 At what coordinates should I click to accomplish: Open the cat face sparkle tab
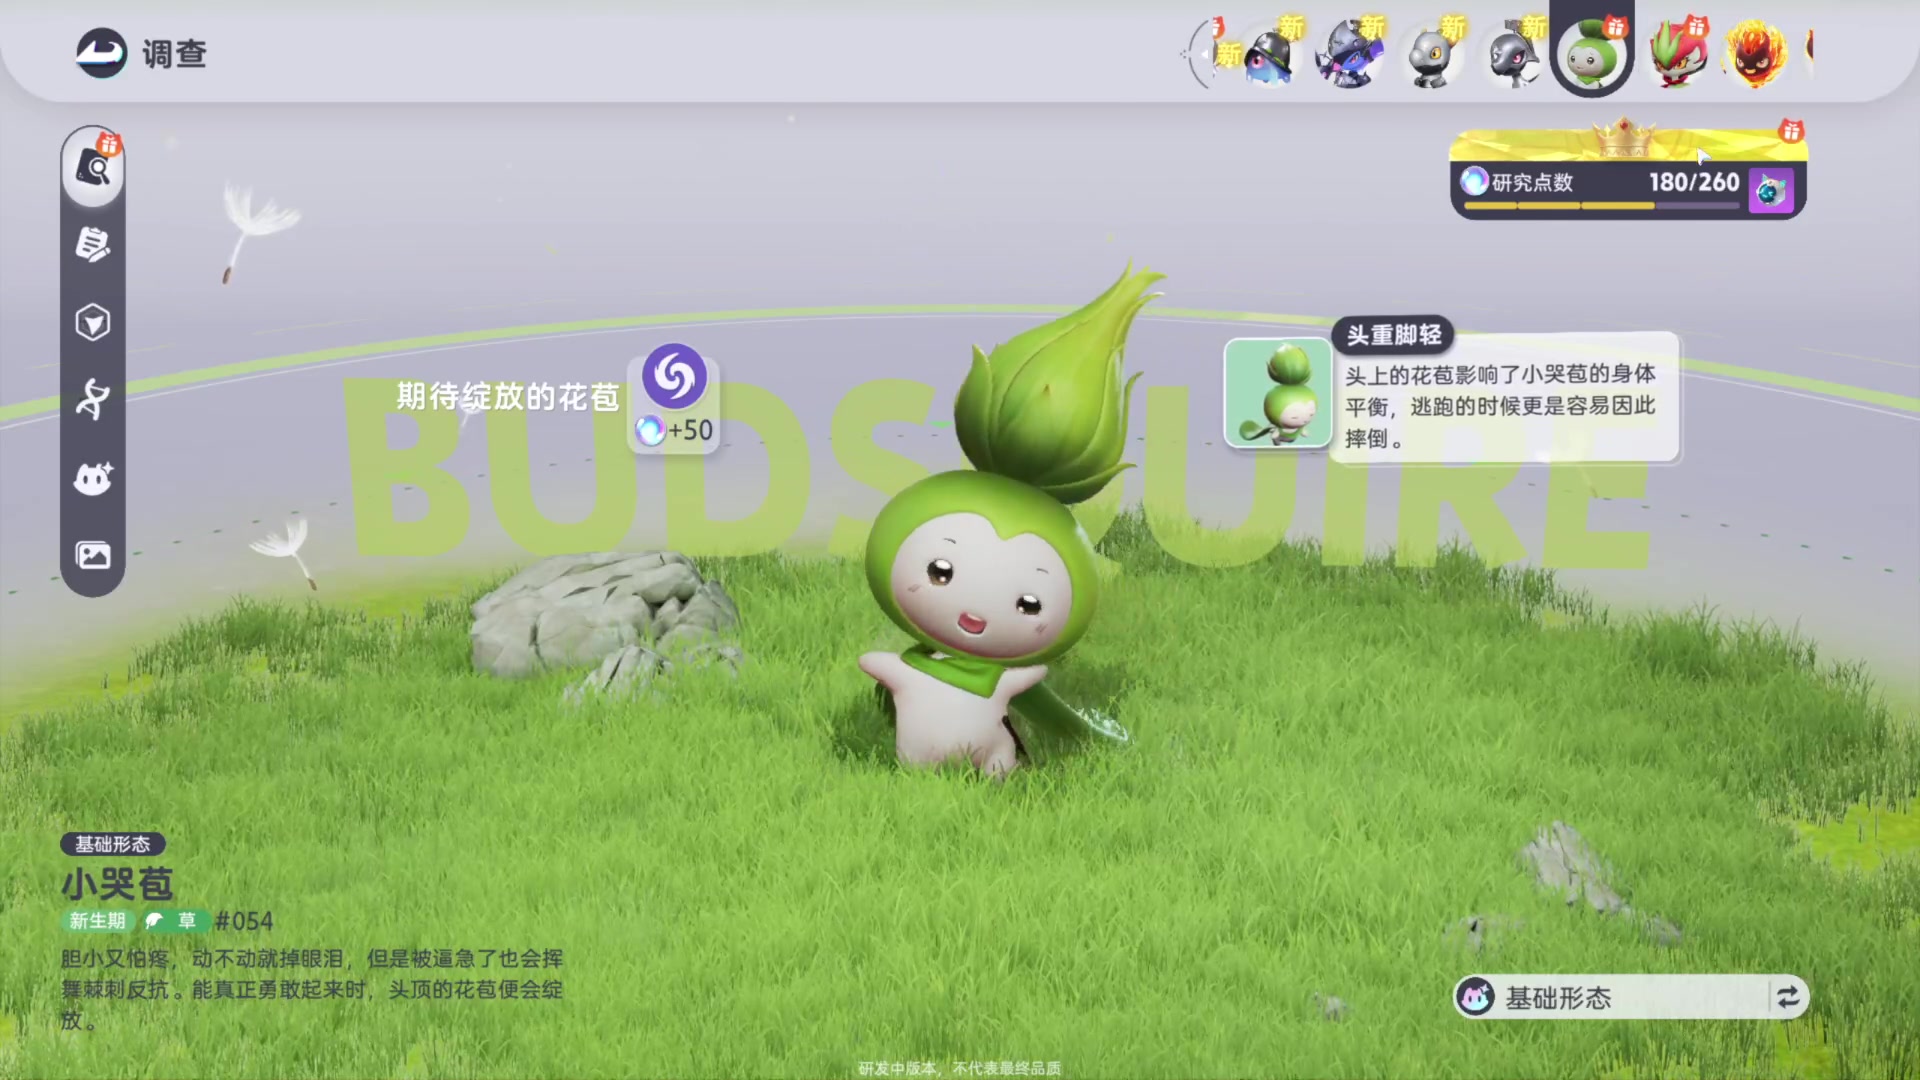tap(93, 478)
